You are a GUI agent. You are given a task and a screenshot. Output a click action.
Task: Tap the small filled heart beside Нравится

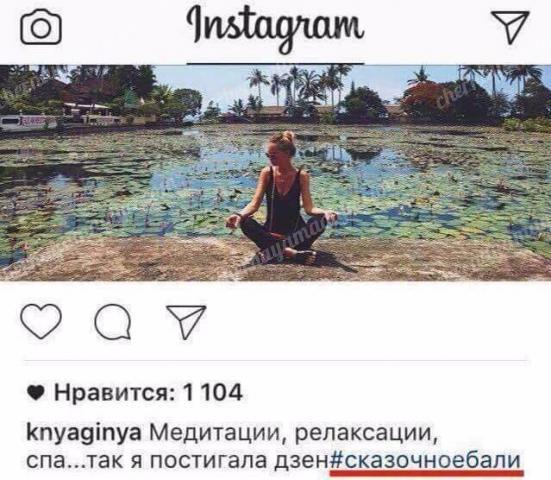click(36, 393)
